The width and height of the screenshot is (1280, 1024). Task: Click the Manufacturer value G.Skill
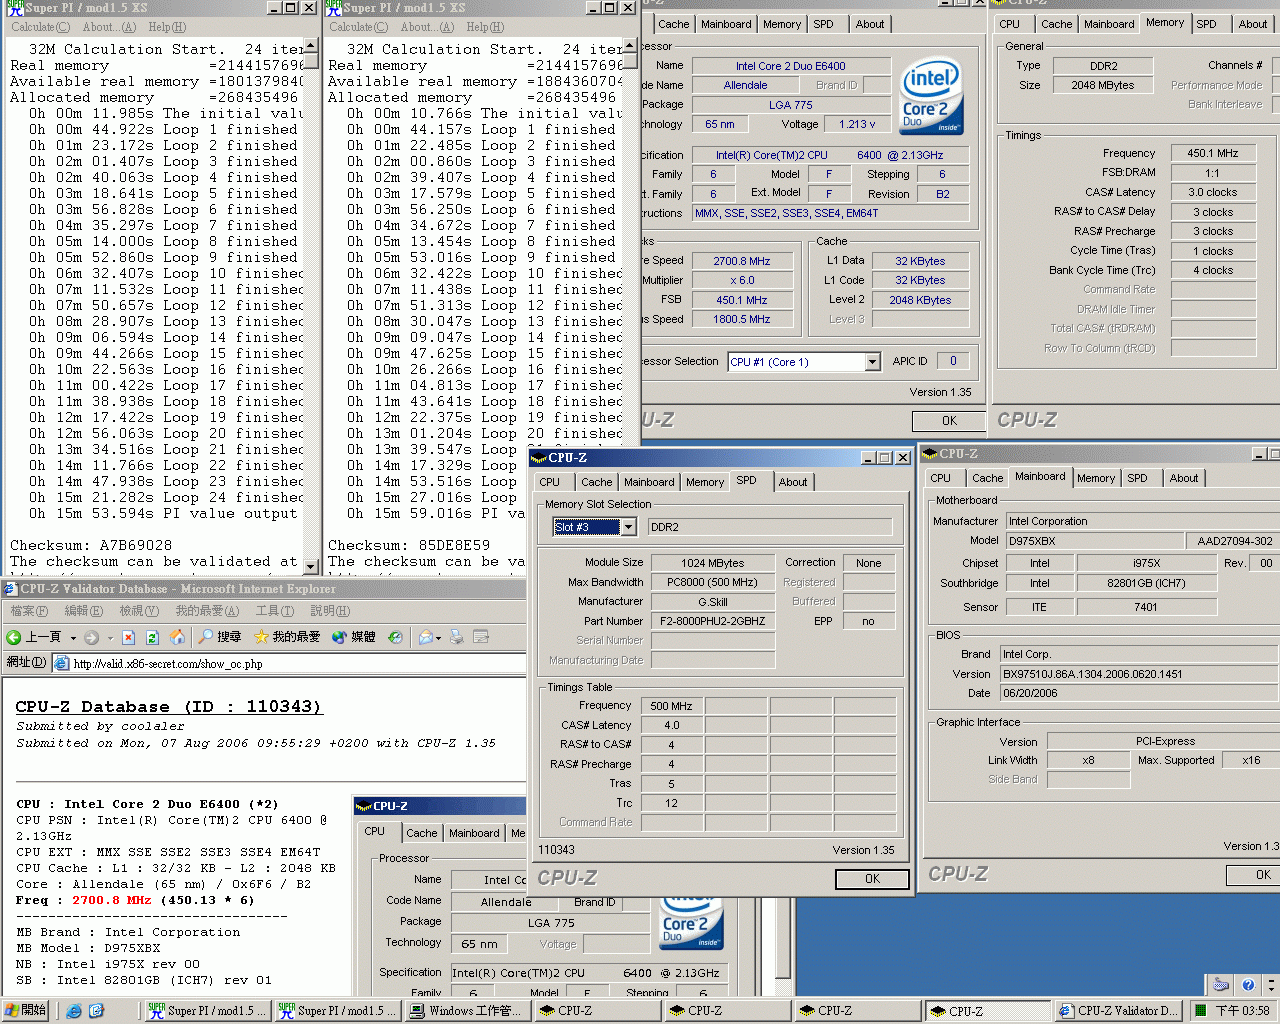point(712,602)
